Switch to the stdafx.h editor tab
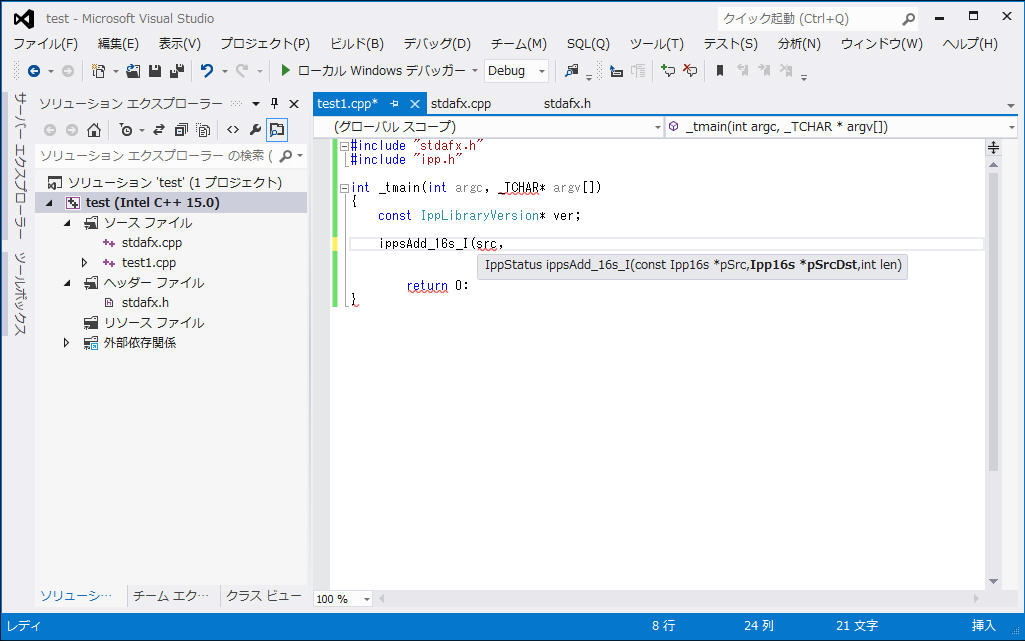This screenshot has width=1025, height=641. 567,104
